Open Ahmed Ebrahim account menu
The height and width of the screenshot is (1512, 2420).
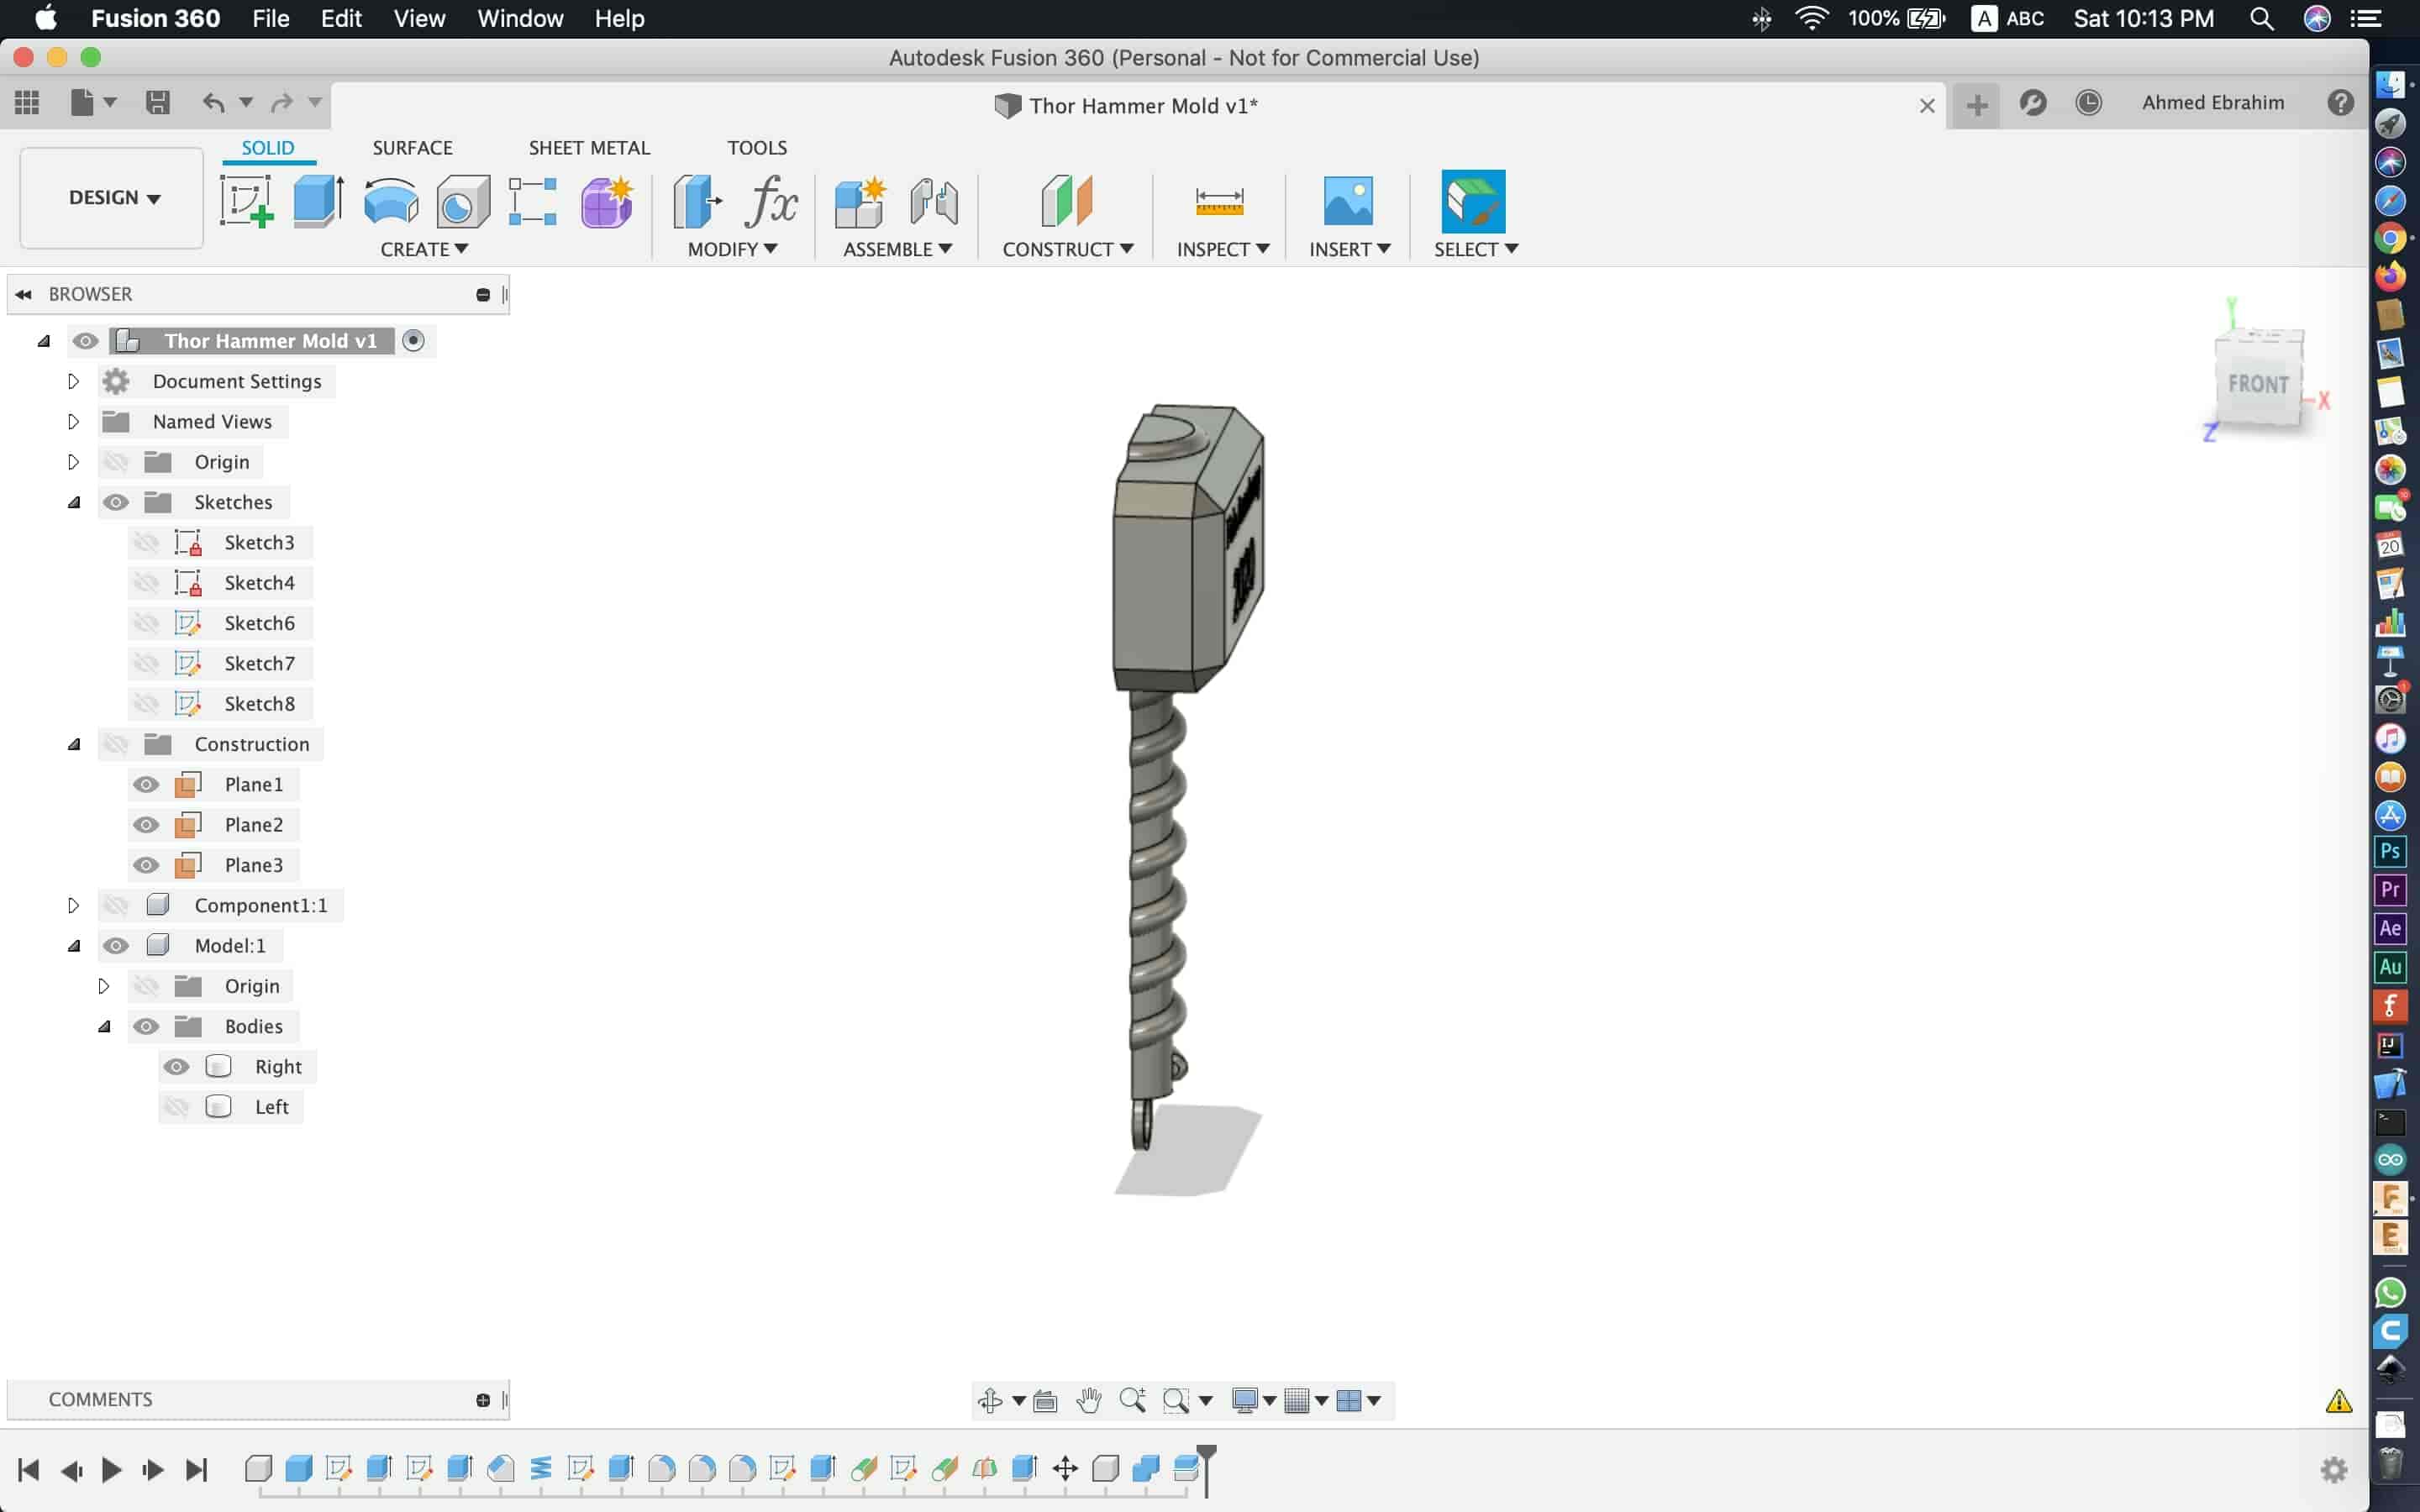click(x=2213, y=102)
